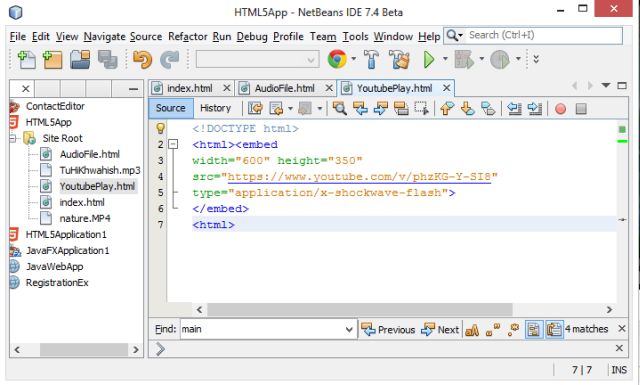
Task: Click Find Selection magnifier icon in editor
Action: (339, 108)
